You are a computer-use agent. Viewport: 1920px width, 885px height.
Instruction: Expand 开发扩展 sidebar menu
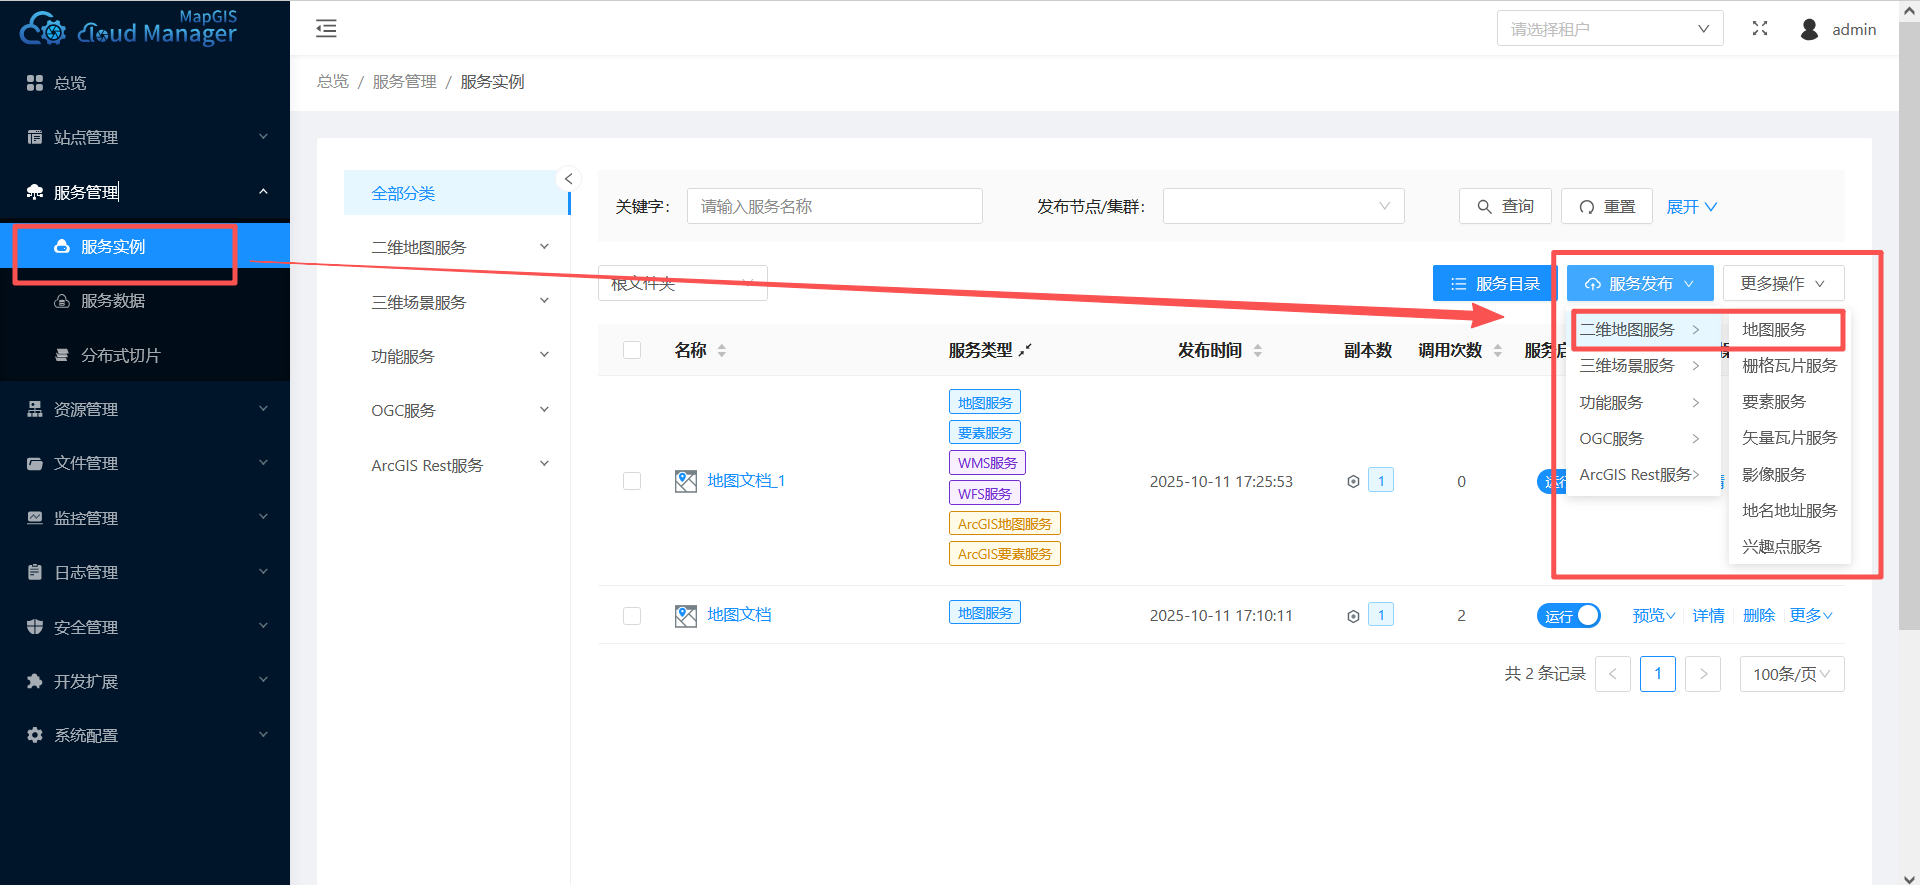point(145,681)
